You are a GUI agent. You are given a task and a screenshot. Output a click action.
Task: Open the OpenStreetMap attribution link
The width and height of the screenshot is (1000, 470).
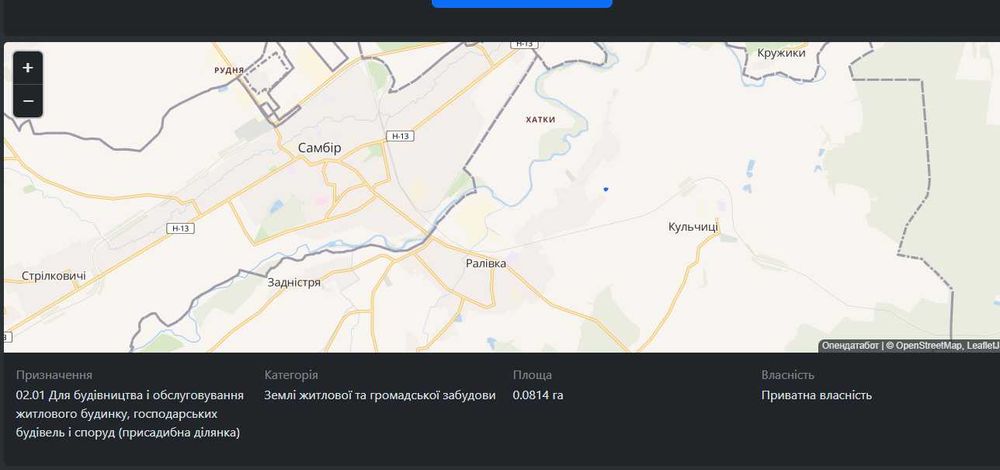coord(928,346)
